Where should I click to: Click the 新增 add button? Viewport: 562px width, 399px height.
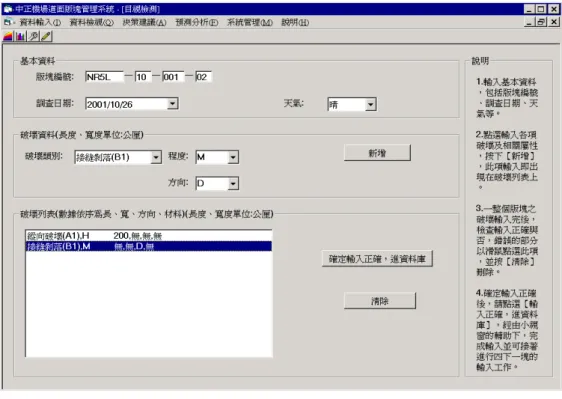377,153
